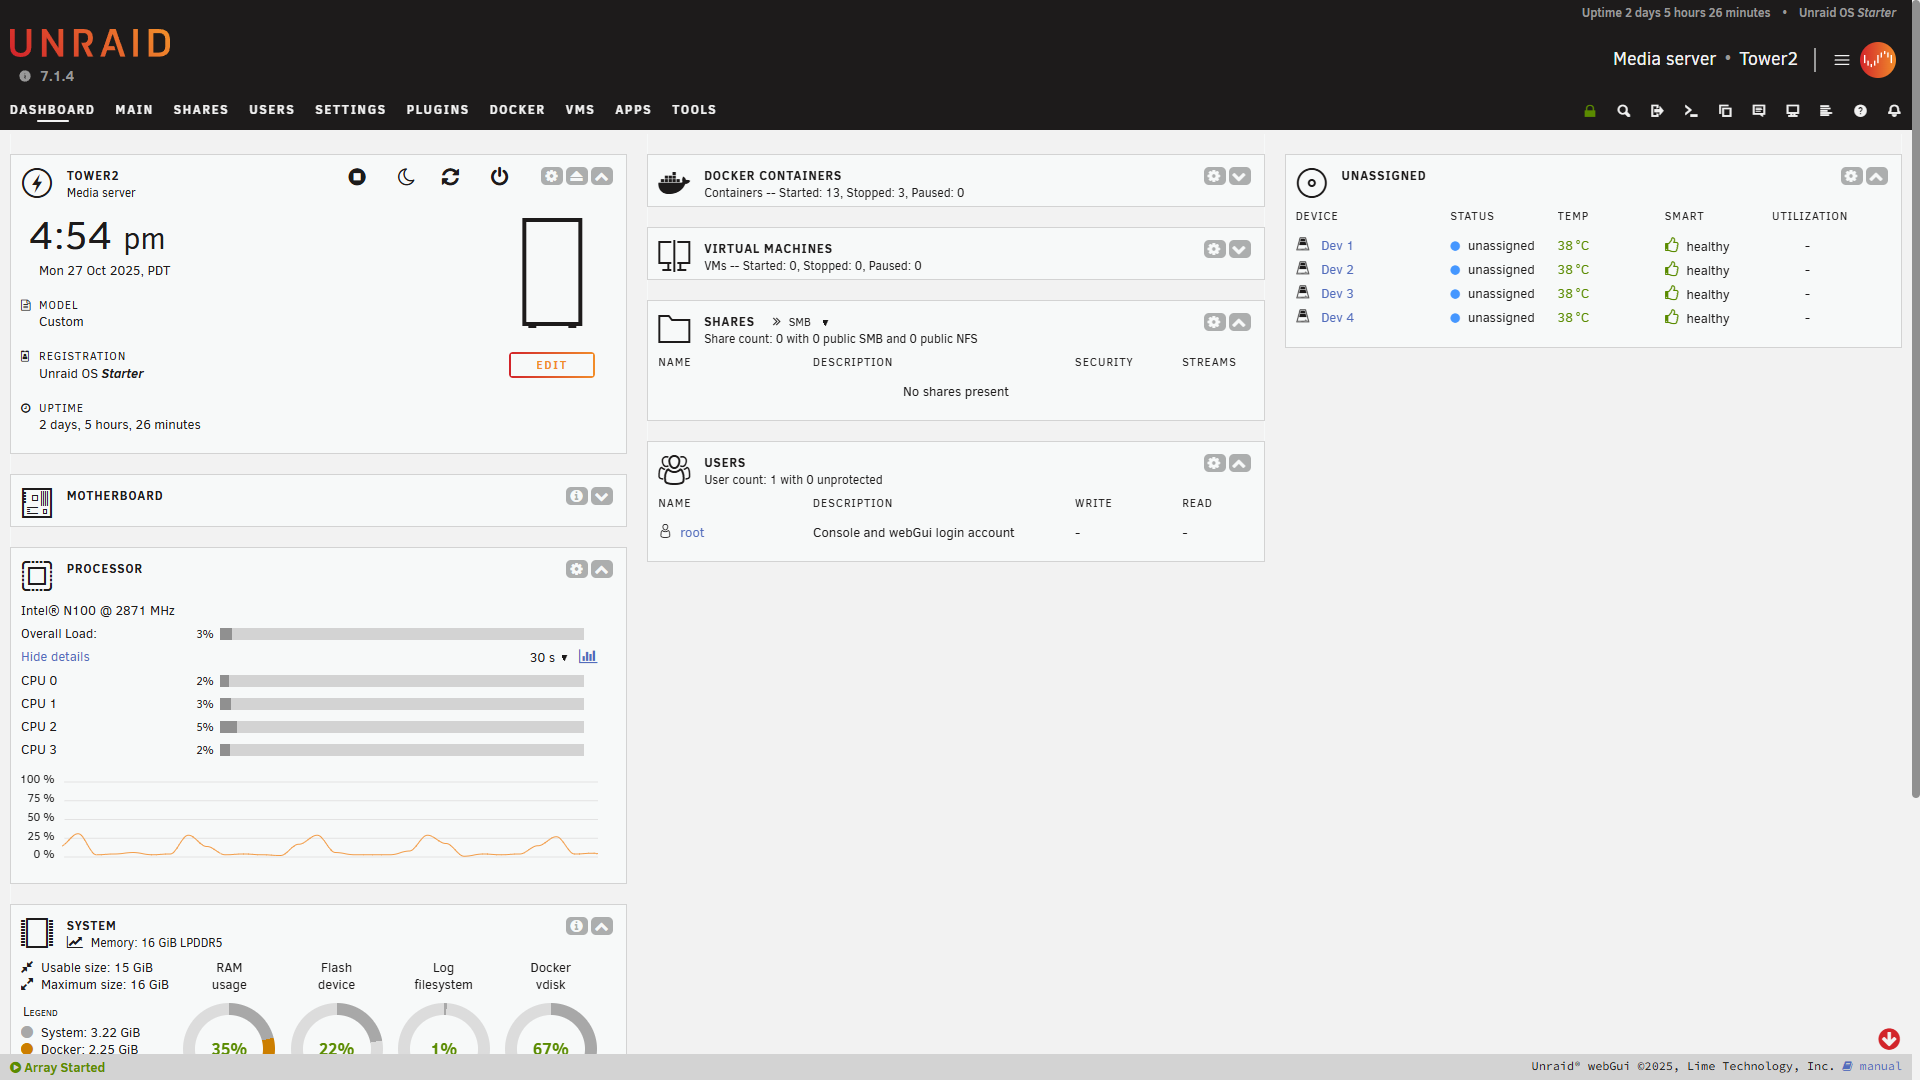Stop the array using the stop icon
This screenshot has height=1080, width=1920.
357,177
